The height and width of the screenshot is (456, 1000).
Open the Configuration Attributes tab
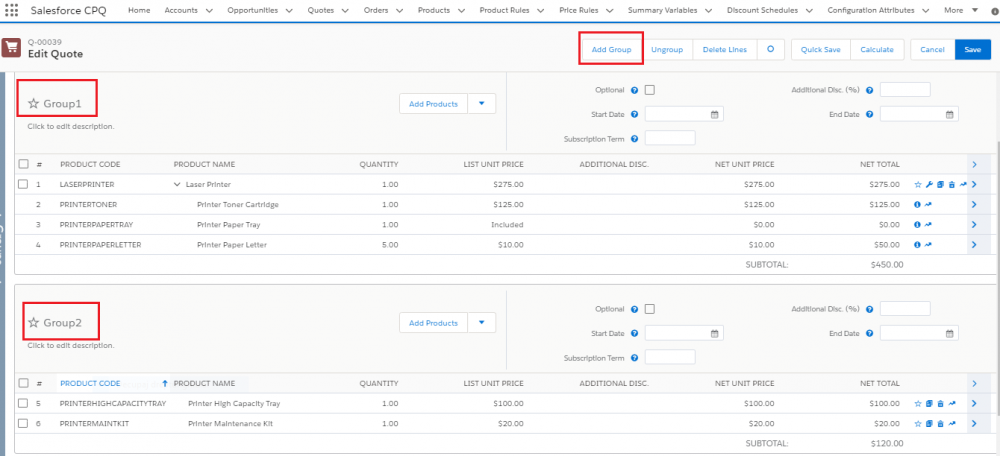pyautogui.click(x=871, y=10)
